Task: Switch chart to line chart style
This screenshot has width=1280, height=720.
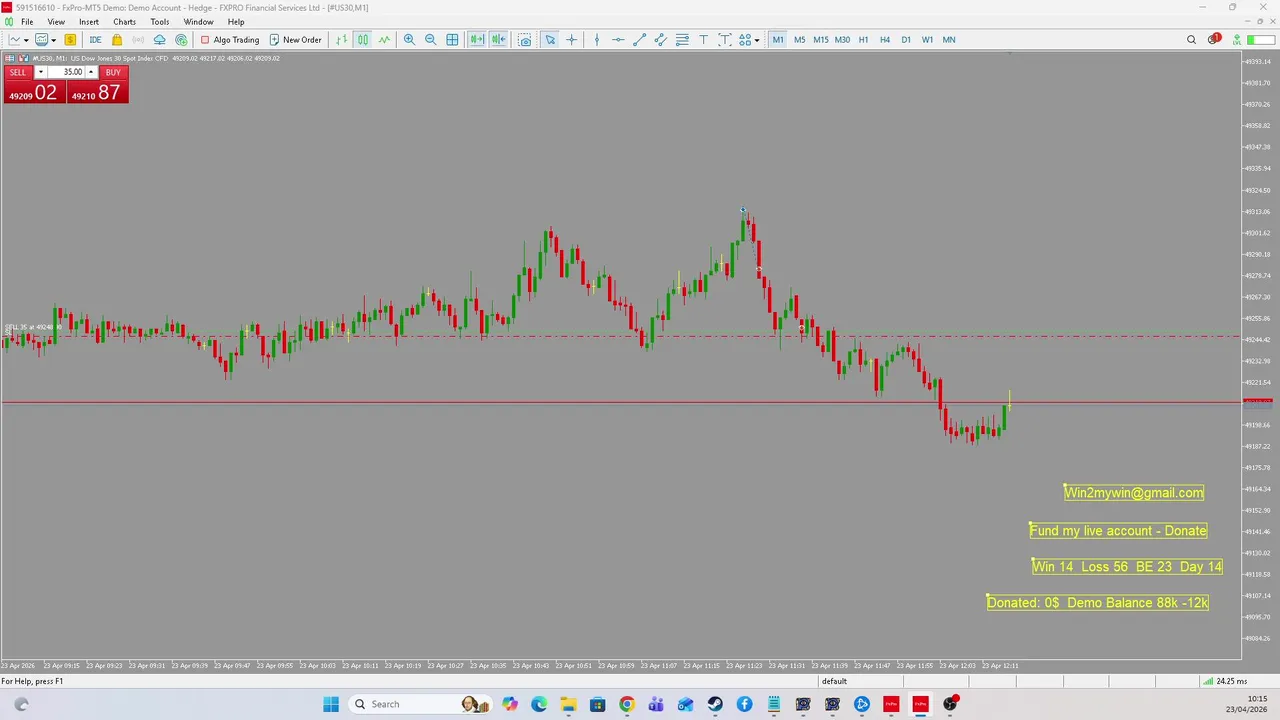Action: pyautogui.click(x=384, y=40)
